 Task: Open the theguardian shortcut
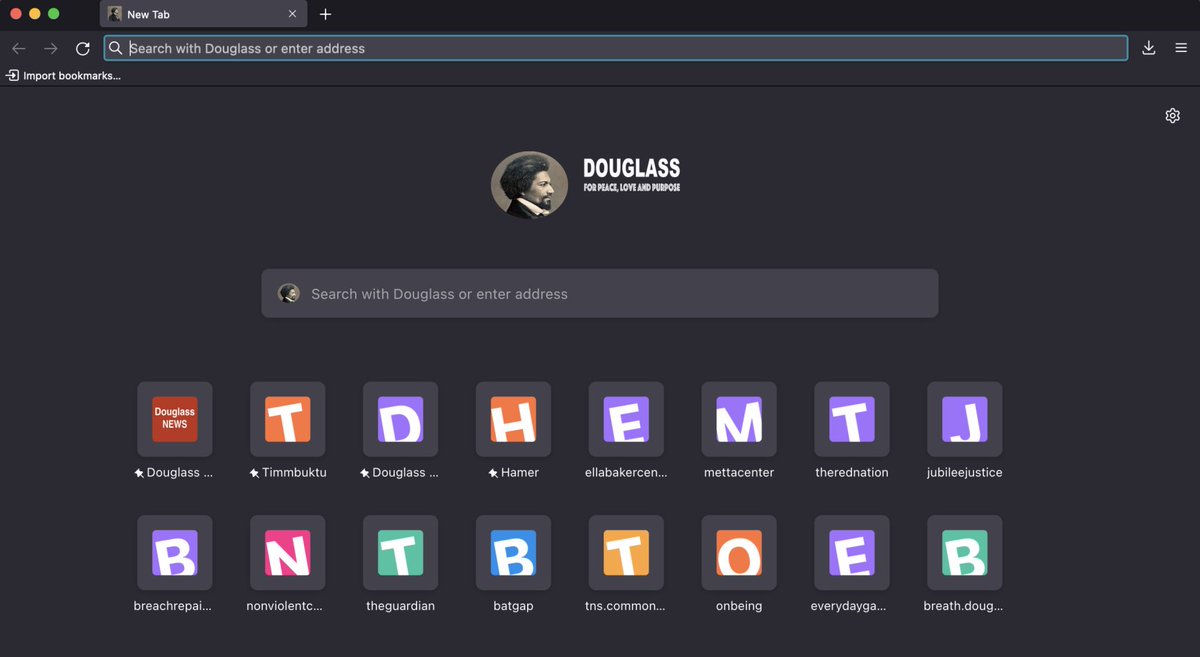(400, 552)
